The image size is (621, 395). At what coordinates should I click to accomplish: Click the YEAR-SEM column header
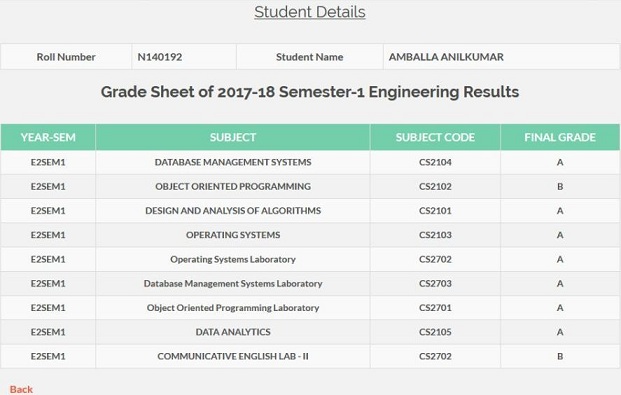[48, 137]
